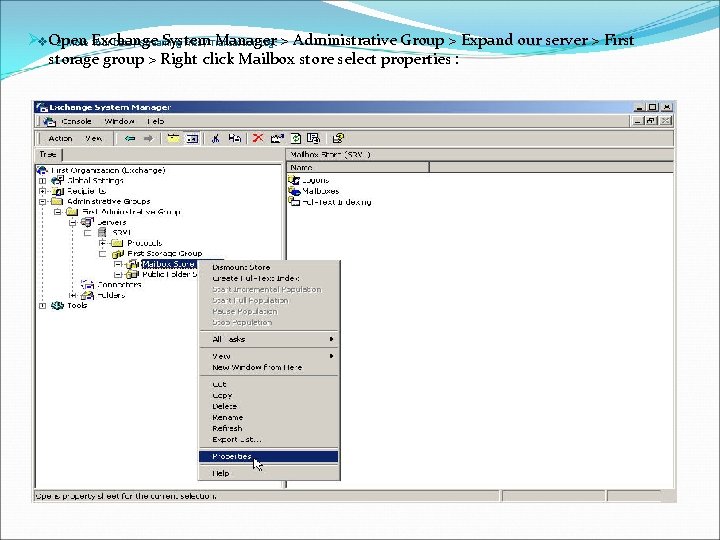Image resolution: width=720 pixels, height=540 pixels.
Task: Click the red X Delete toolbar icon
Action: (258, 138)
